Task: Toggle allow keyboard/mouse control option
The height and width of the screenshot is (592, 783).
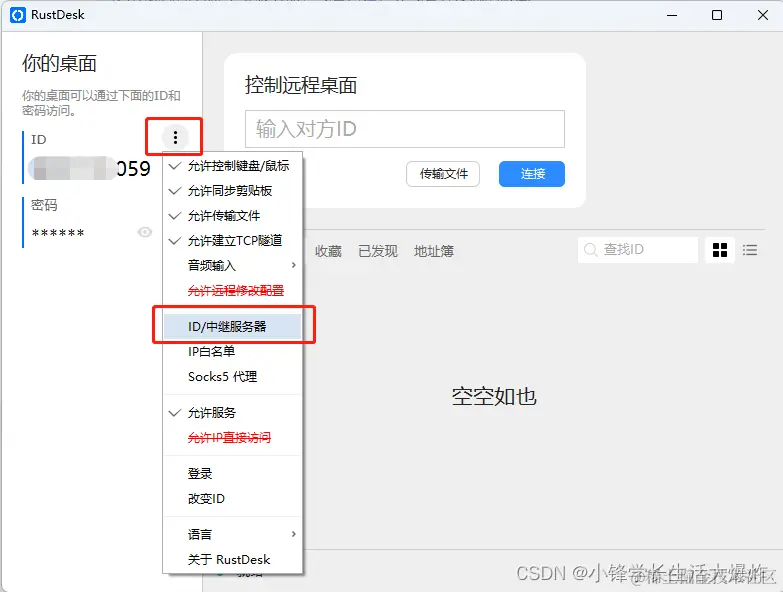Action: [233, 166]
